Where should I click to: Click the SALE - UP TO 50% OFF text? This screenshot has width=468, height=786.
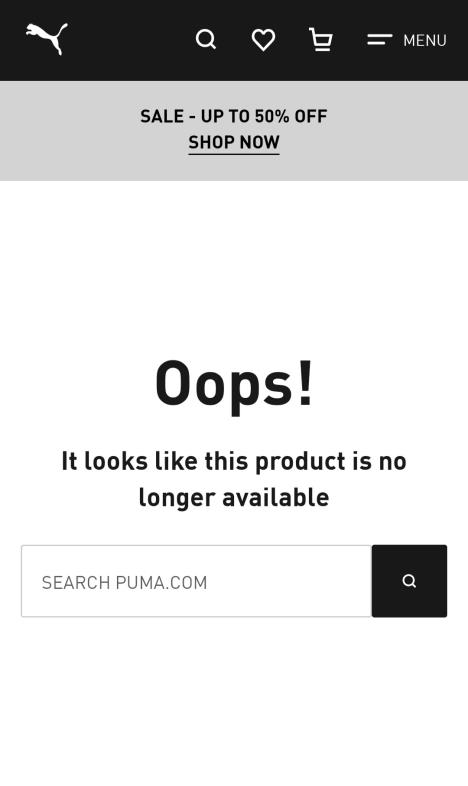[233, 116]
